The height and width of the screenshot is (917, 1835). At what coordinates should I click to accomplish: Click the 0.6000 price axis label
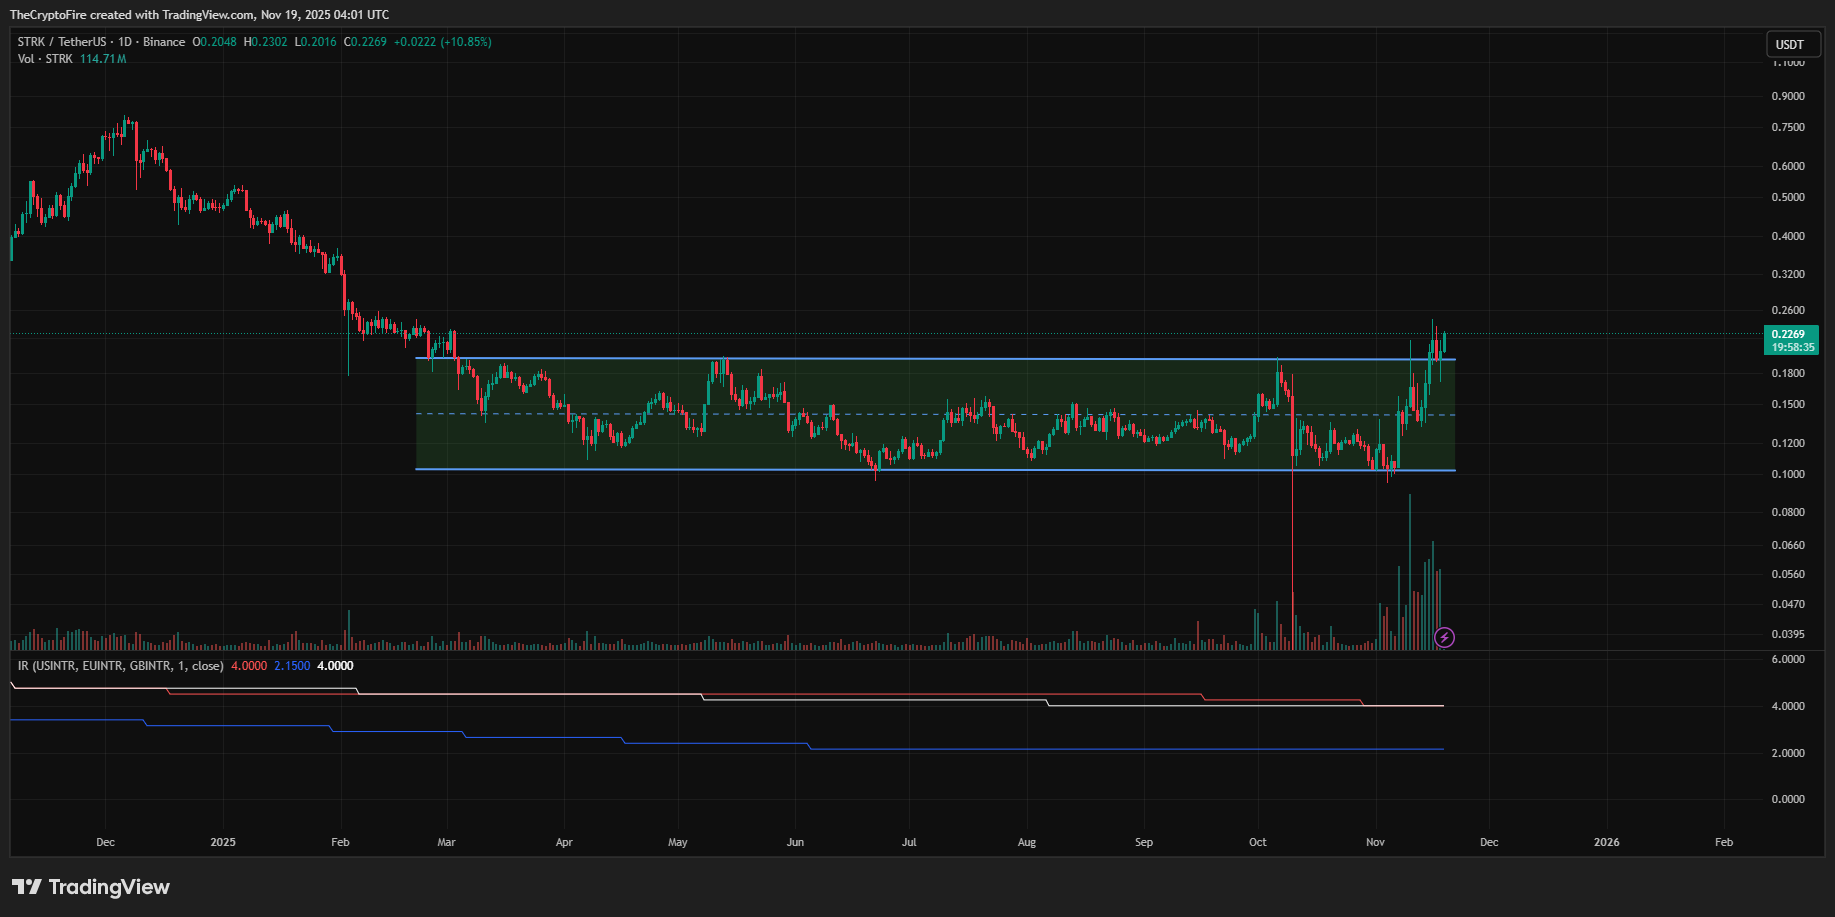pos(1788,166)
